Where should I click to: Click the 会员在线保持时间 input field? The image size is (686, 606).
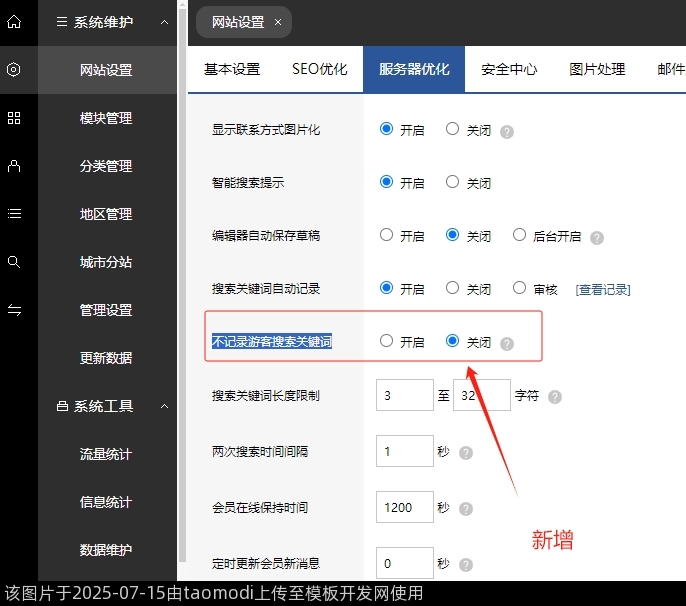point(404,507)
